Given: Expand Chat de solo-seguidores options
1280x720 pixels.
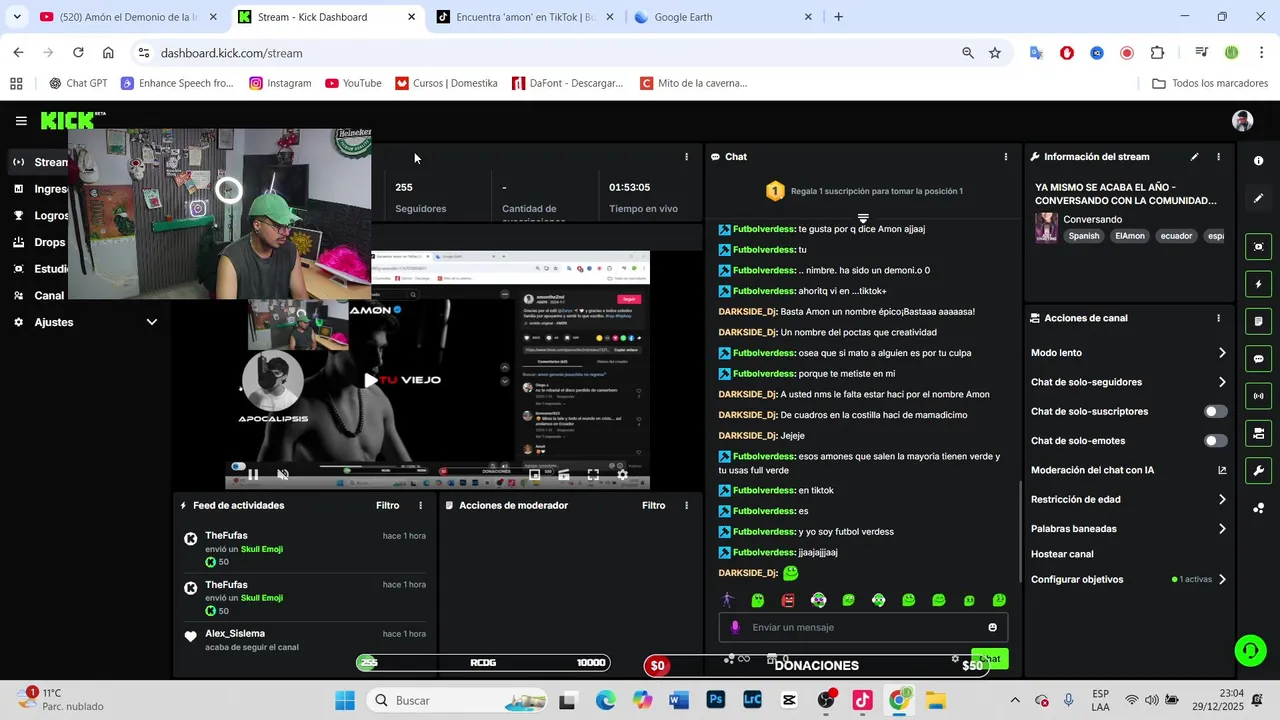Looking at the screenshot, I should coord(1222,382).
